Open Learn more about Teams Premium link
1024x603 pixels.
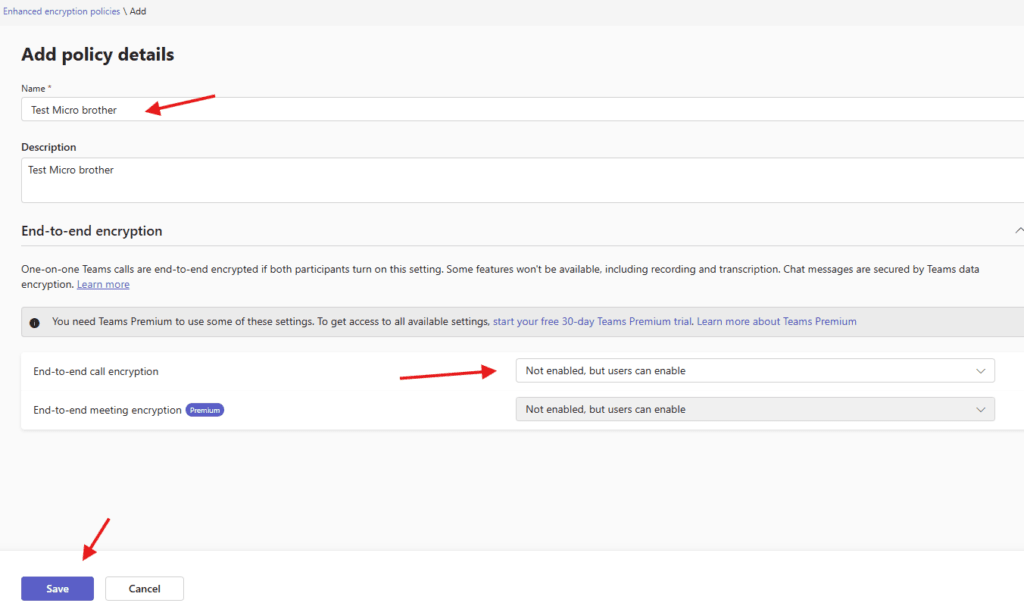pos(777,322)
